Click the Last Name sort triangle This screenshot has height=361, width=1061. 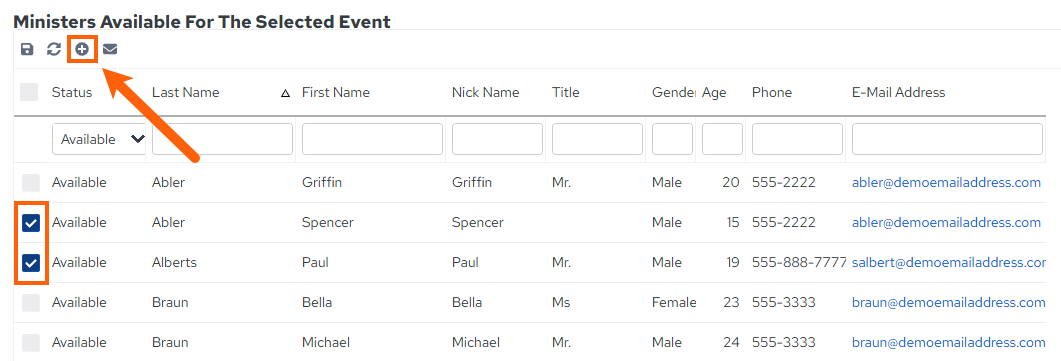tap(286, 93)
